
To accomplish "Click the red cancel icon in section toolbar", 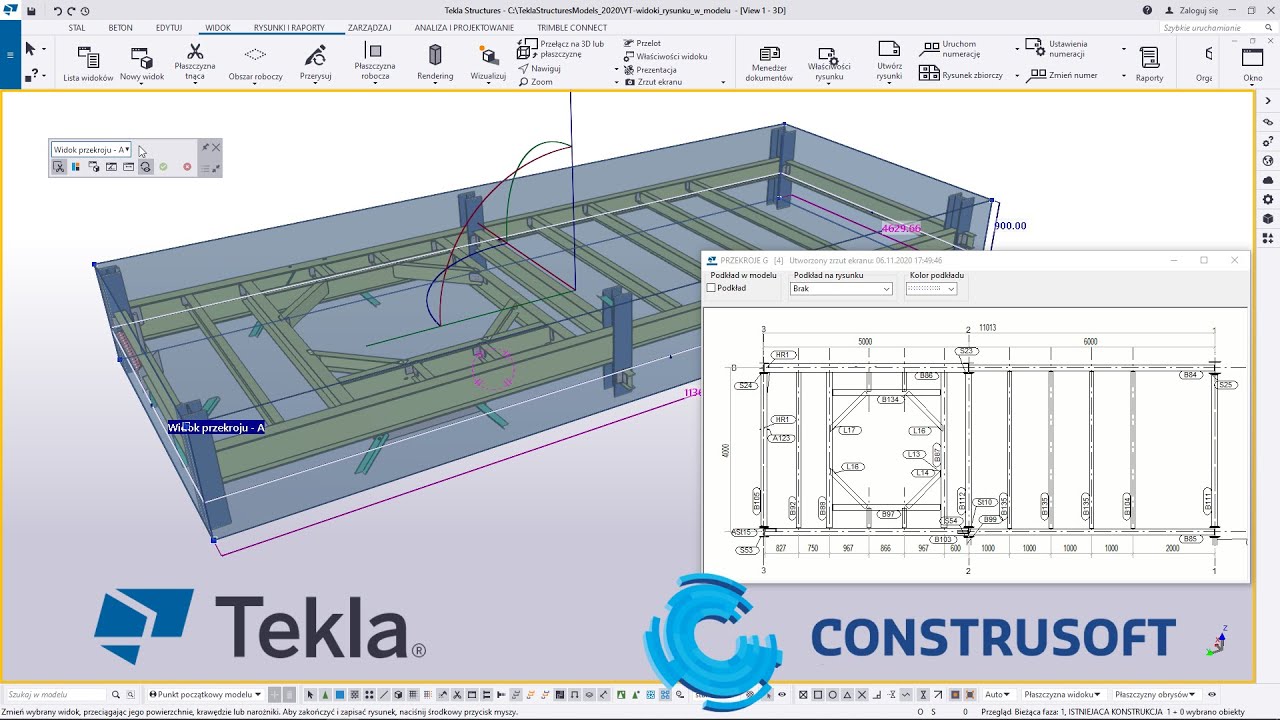I will (187, 167).
